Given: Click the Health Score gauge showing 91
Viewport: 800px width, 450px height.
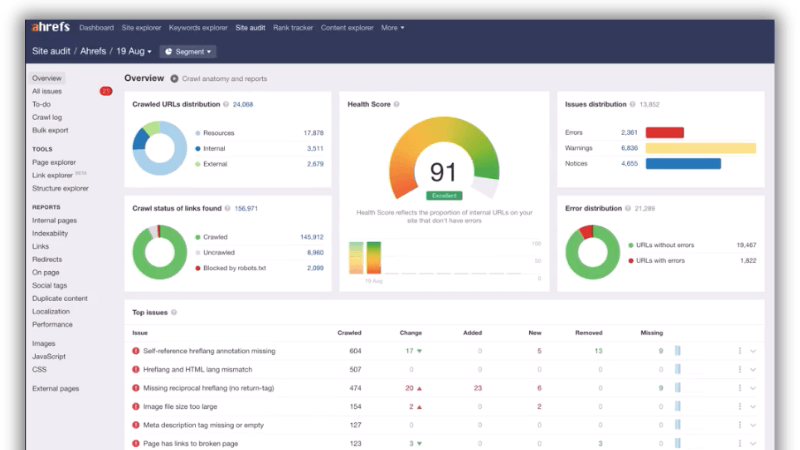Looking at the screenshot, I should coord(444,158).
